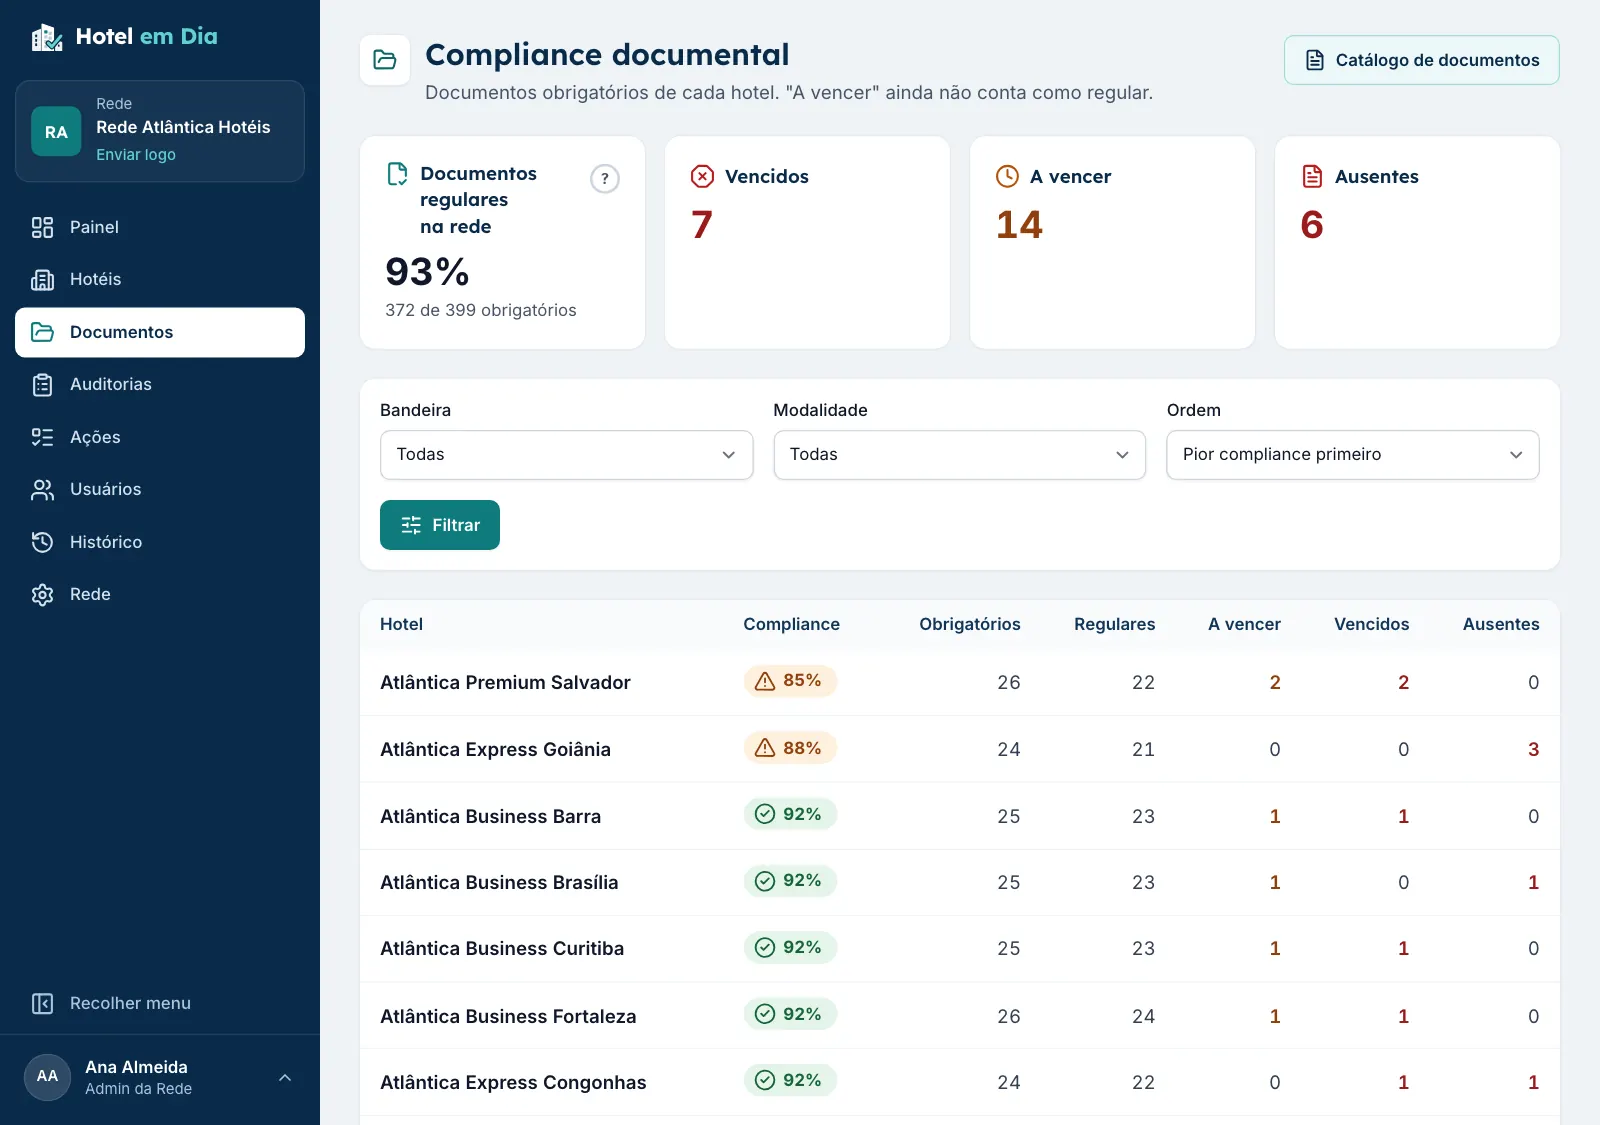
Task: Click Atlântica Business Curitiba row name
Action: [x=502, y=948]
